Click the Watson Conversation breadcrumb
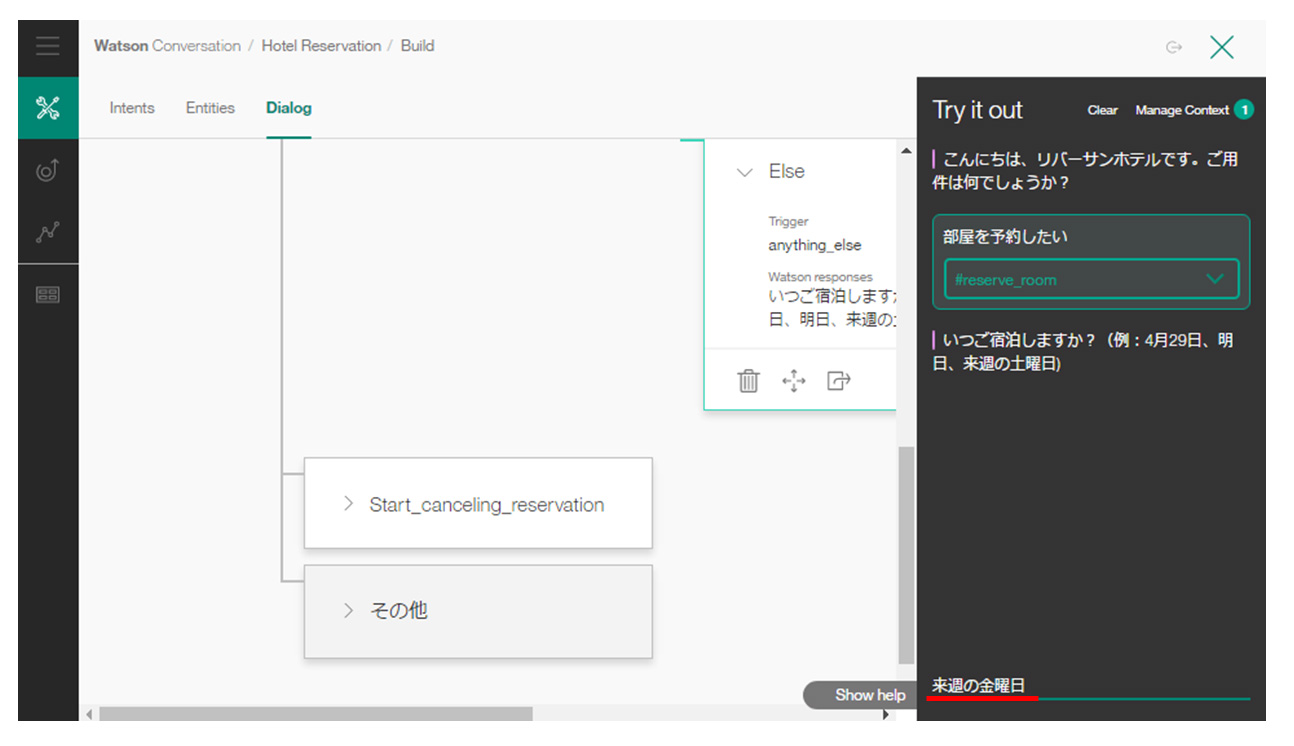The image size is (1294, 746). click(x=167, y=46)
